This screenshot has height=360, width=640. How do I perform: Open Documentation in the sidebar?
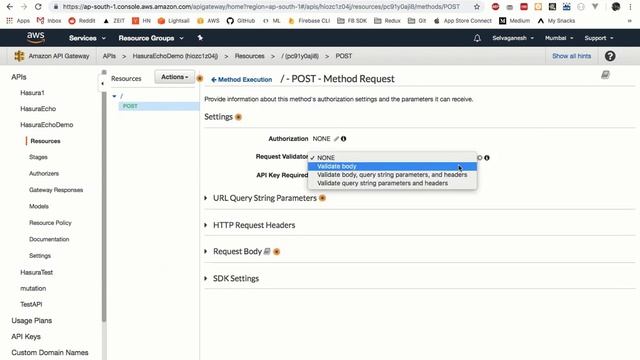coord(49,239)
